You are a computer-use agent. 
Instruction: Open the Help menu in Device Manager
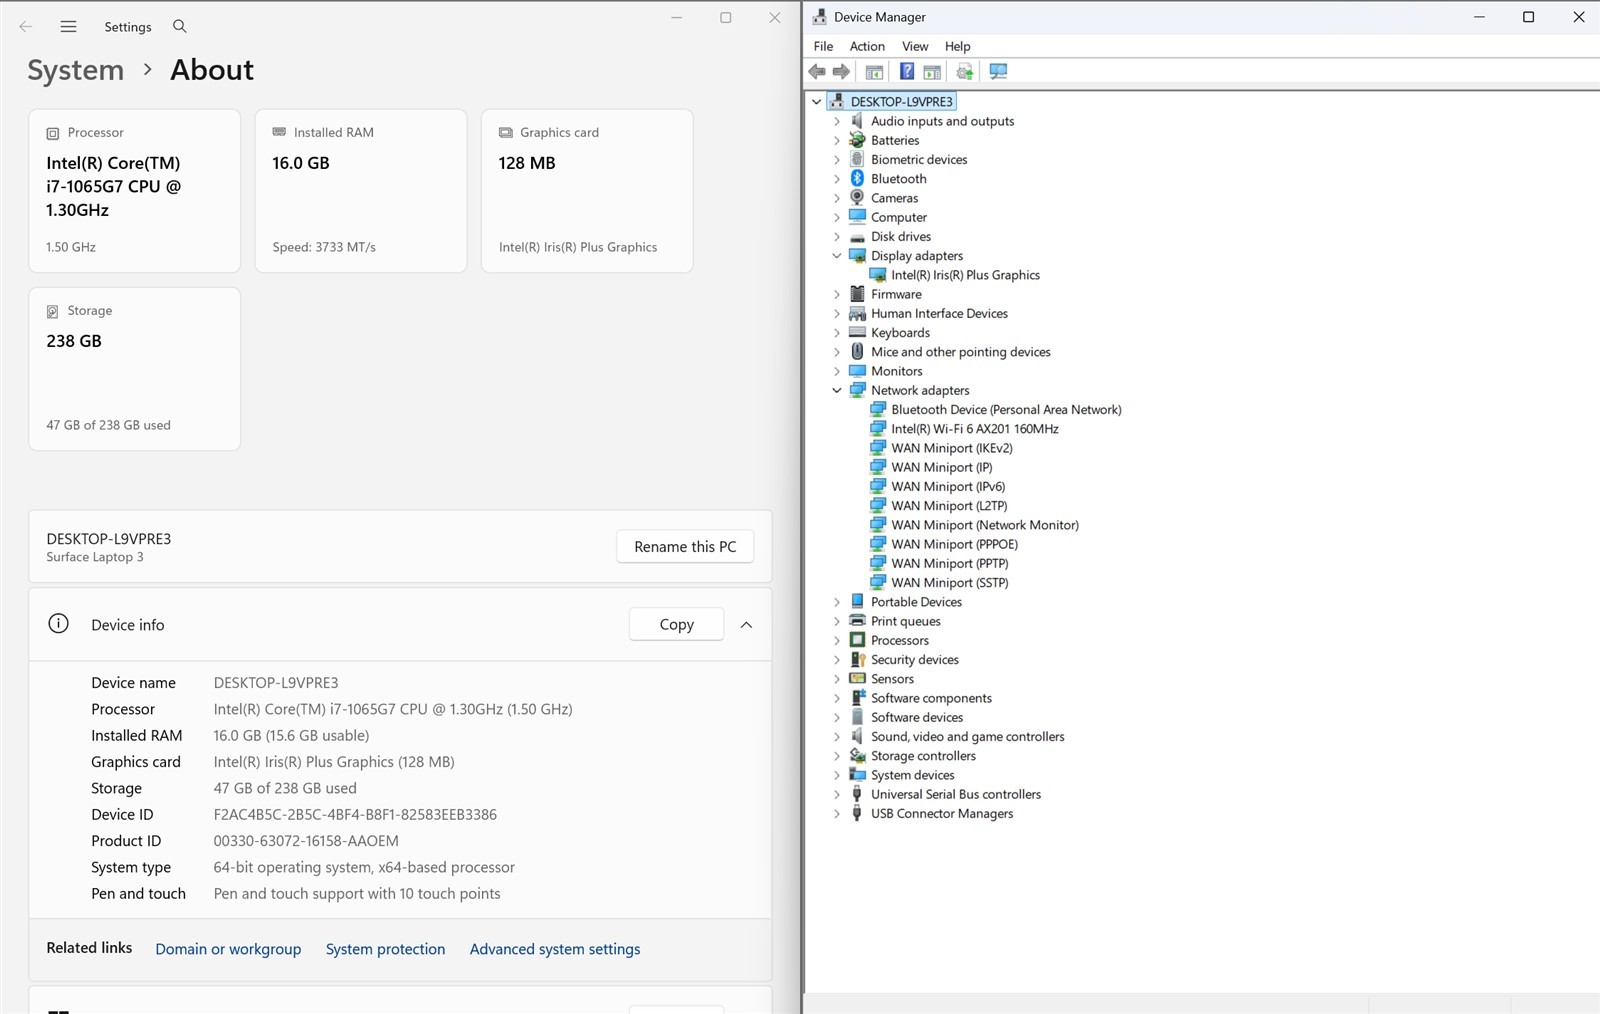point(957,46)
